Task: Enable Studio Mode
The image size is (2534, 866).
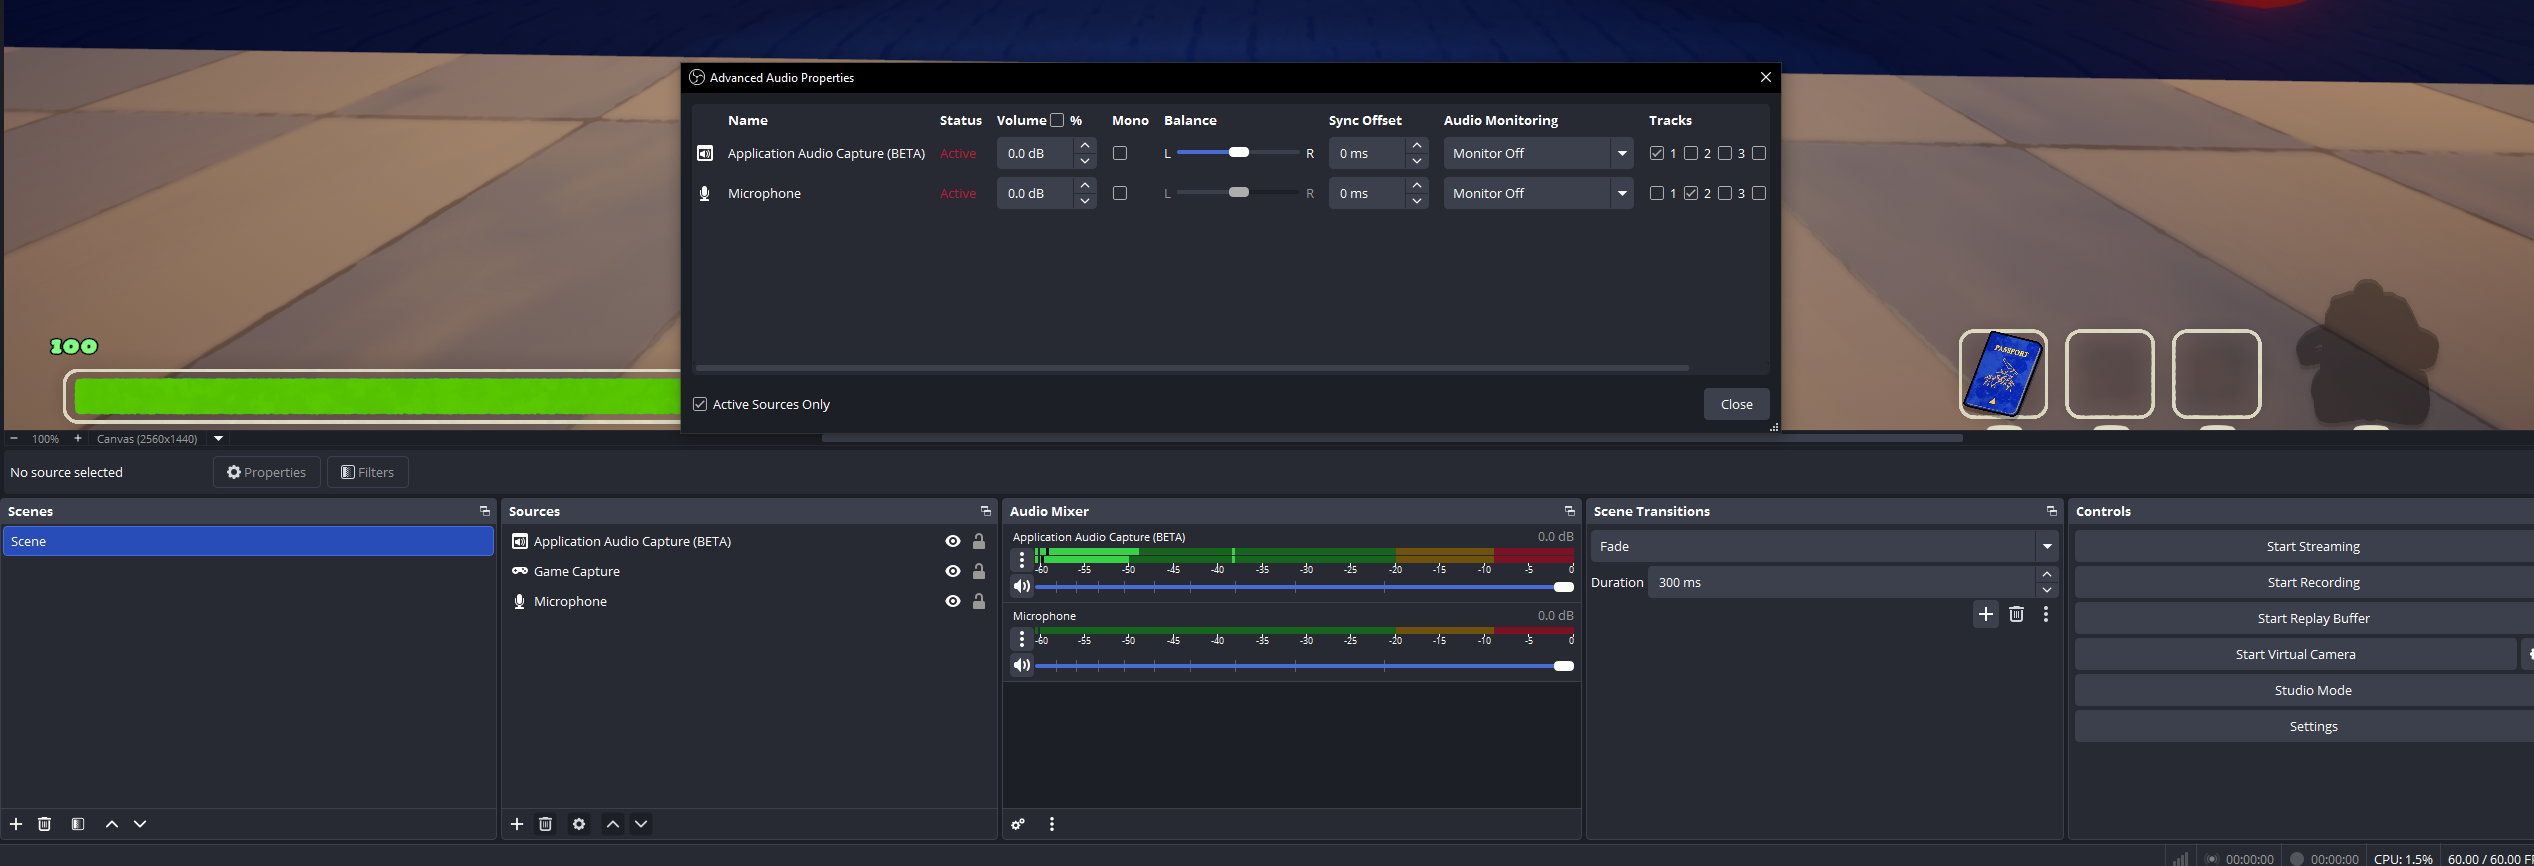Action: (x=2312, y=690)
